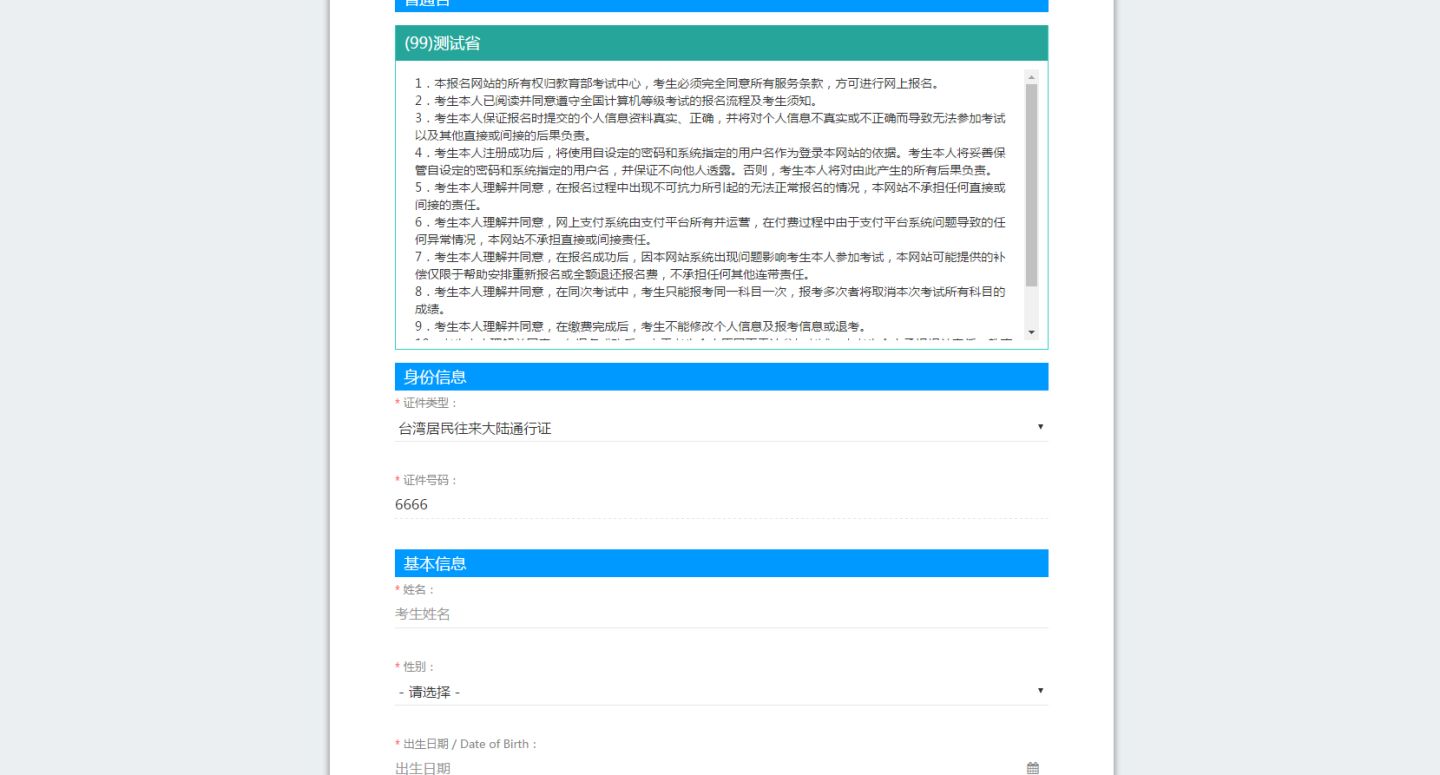Viewport: 1440px width, 775px height.
Task: Click the 性别 field label
Action: [414, 667]
